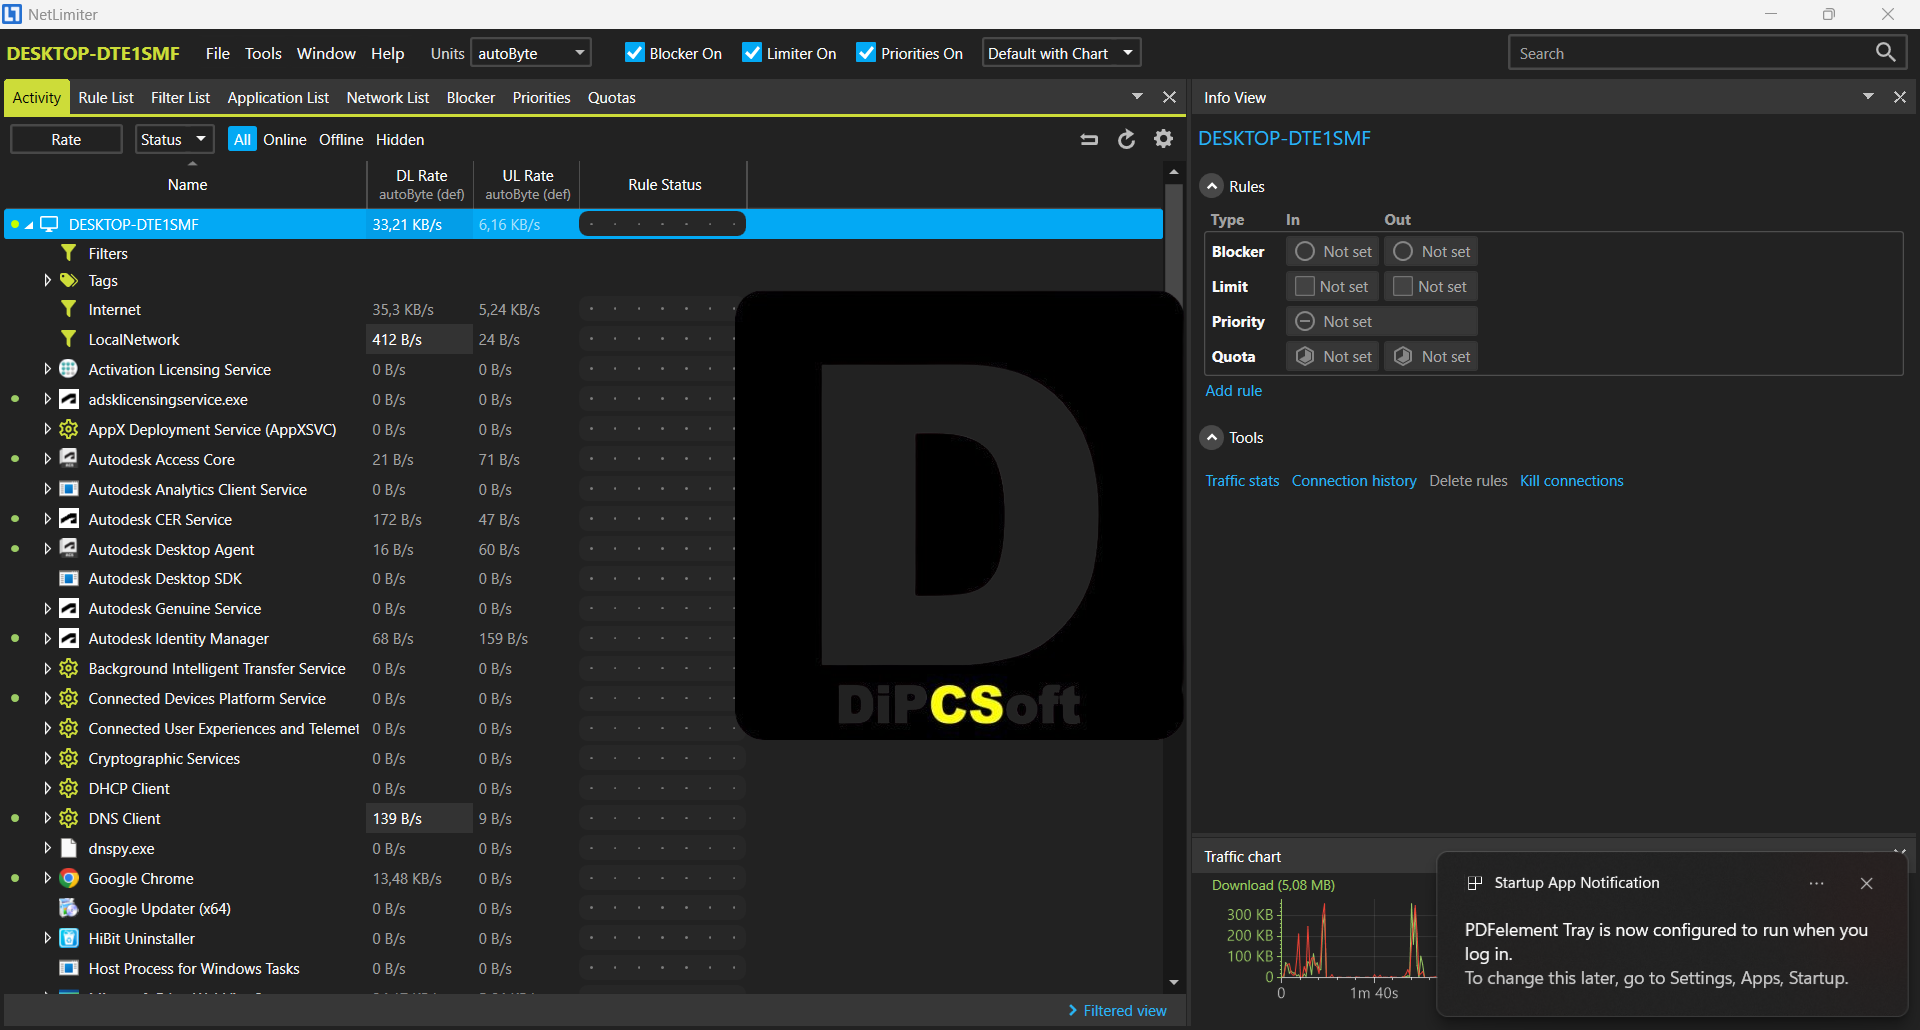Click the LocalNetwork filter icon
1920x1030 pixels.
tap(69, 339)
